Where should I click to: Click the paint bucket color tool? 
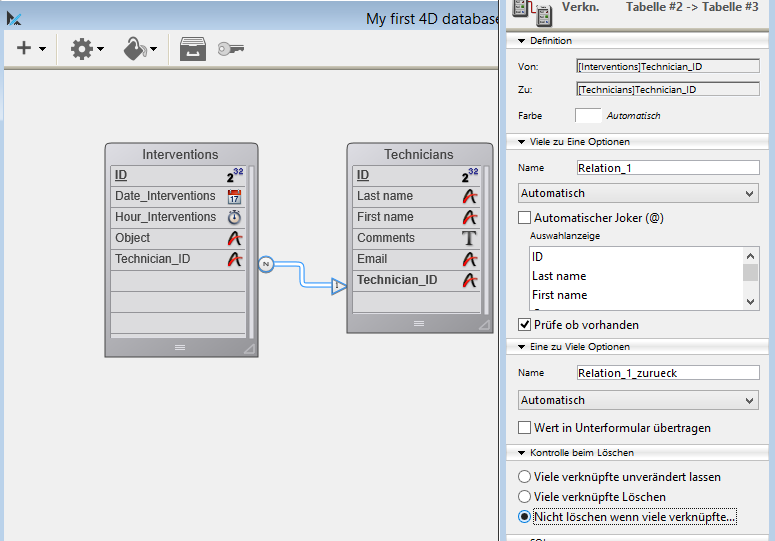(x=135, y=48)
